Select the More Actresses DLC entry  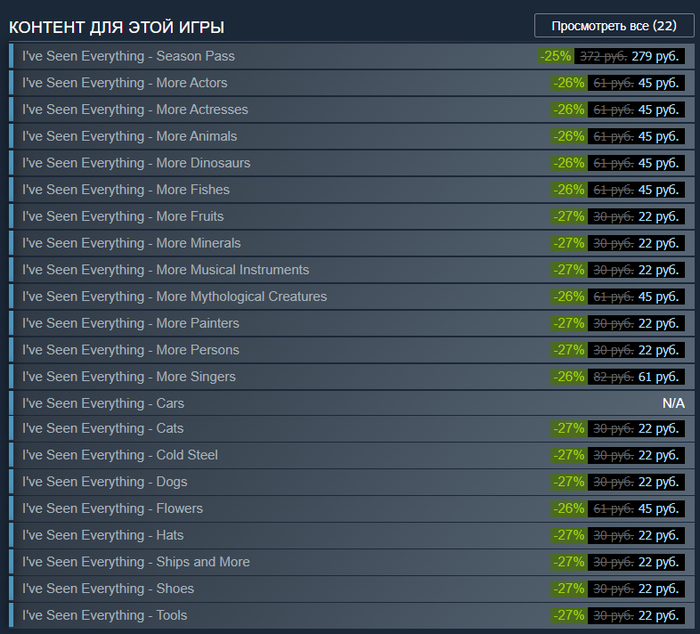click(351, 110)
